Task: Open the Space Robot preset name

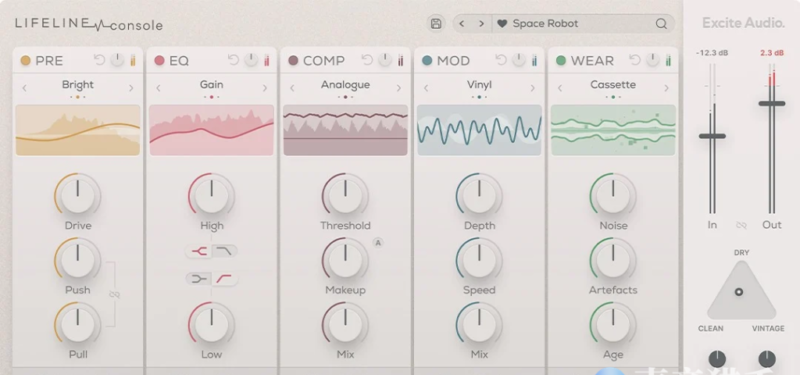Action: point(545,23)
